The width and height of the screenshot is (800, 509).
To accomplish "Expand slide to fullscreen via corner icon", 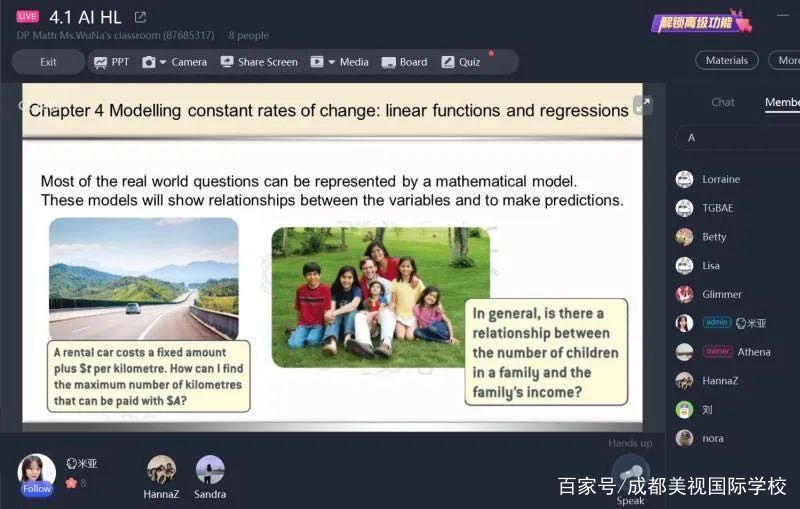I will (x=643, y=104).
